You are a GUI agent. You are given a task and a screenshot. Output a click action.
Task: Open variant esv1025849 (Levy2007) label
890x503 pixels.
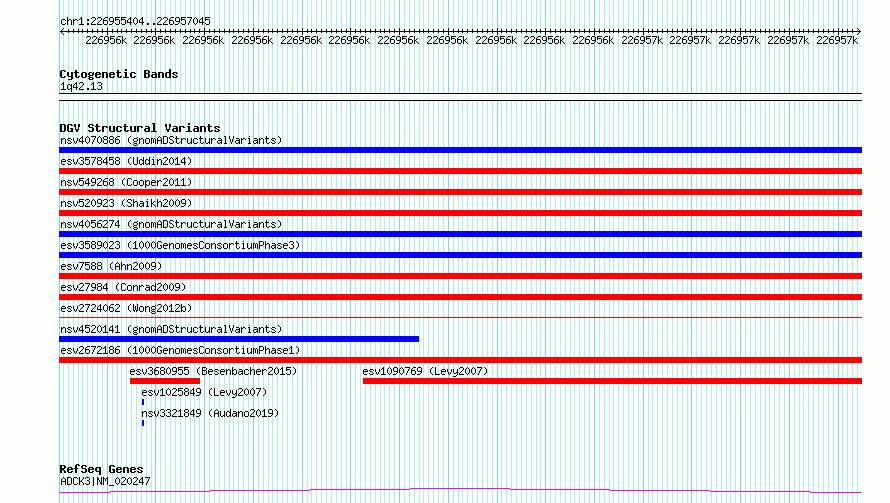204,392
